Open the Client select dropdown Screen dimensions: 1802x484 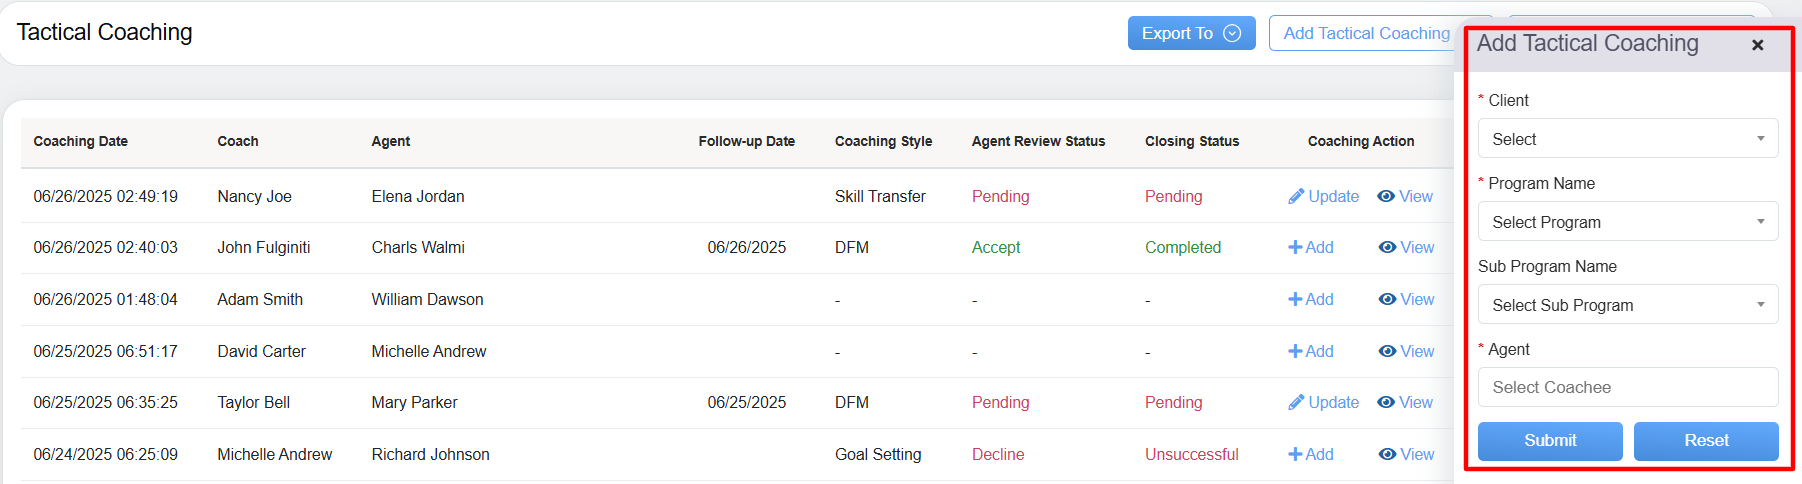click(x=1627, y=139)
